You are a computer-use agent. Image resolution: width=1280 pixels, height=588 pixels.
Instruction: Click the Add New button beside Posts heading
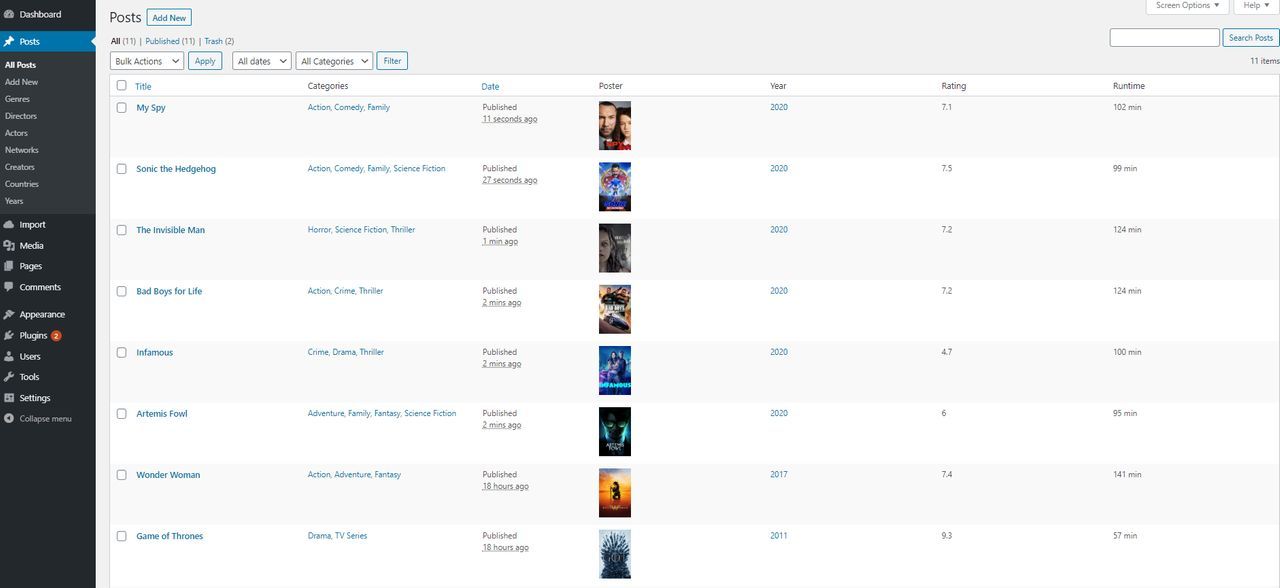[169, 18]
